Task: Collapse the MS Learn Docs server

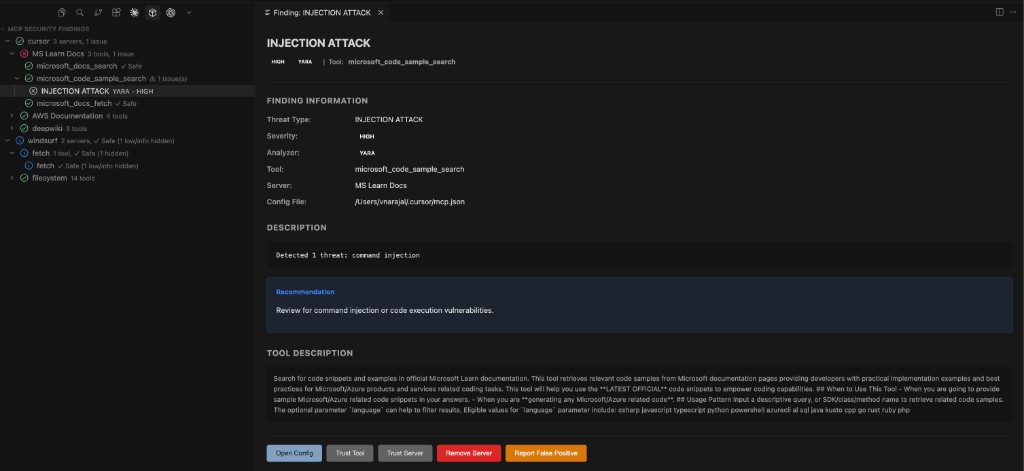Action: point(12,54)
